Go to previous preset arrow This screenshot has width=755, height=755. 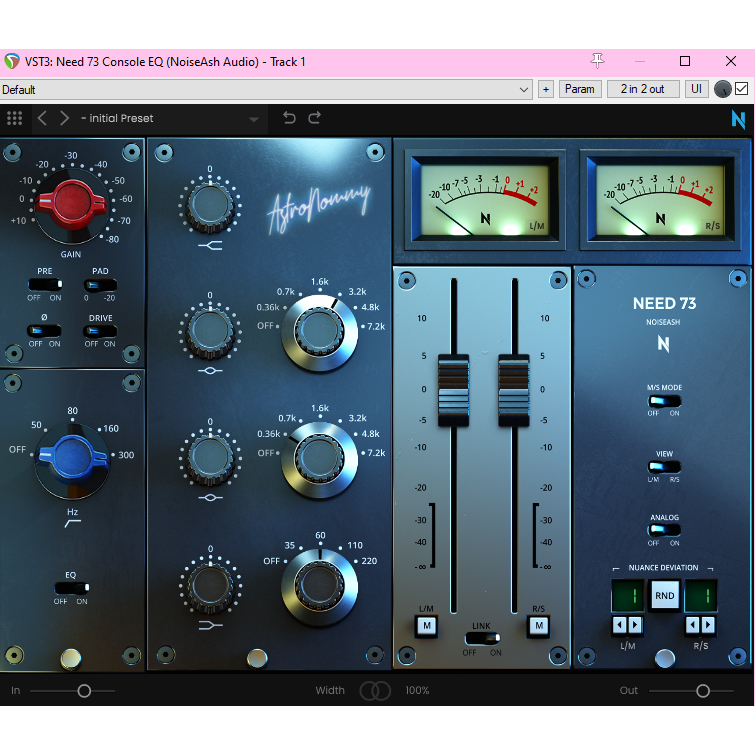point(42,118)
